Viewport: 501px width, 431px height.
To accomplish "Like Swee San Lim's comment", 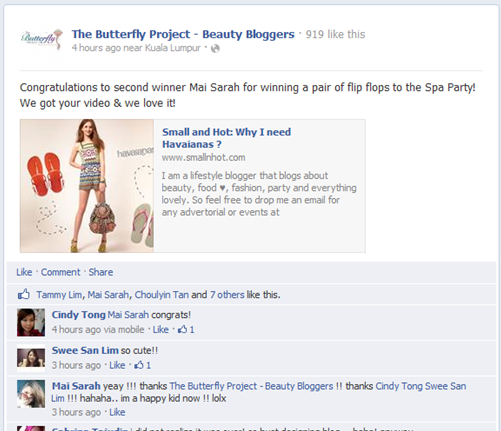I will [117, 365].
